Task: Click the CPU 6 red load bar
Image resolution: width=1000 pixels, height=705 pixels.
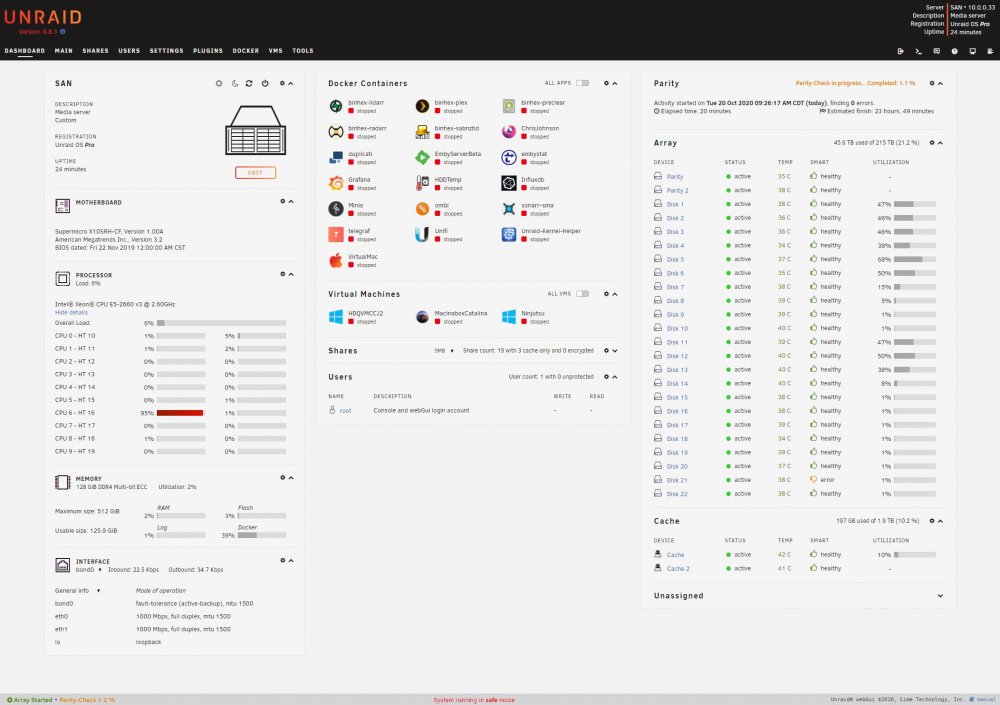Action: pos(180,413)
